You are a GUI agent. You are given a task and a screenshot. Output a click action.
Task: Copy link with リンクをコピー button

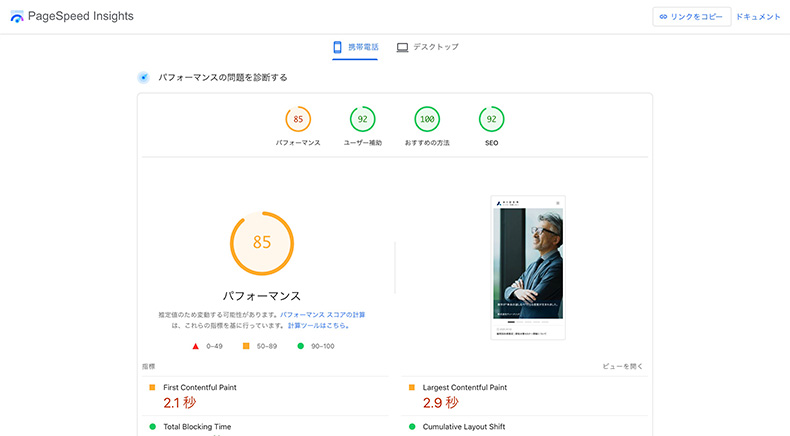[x=692, y=17]
